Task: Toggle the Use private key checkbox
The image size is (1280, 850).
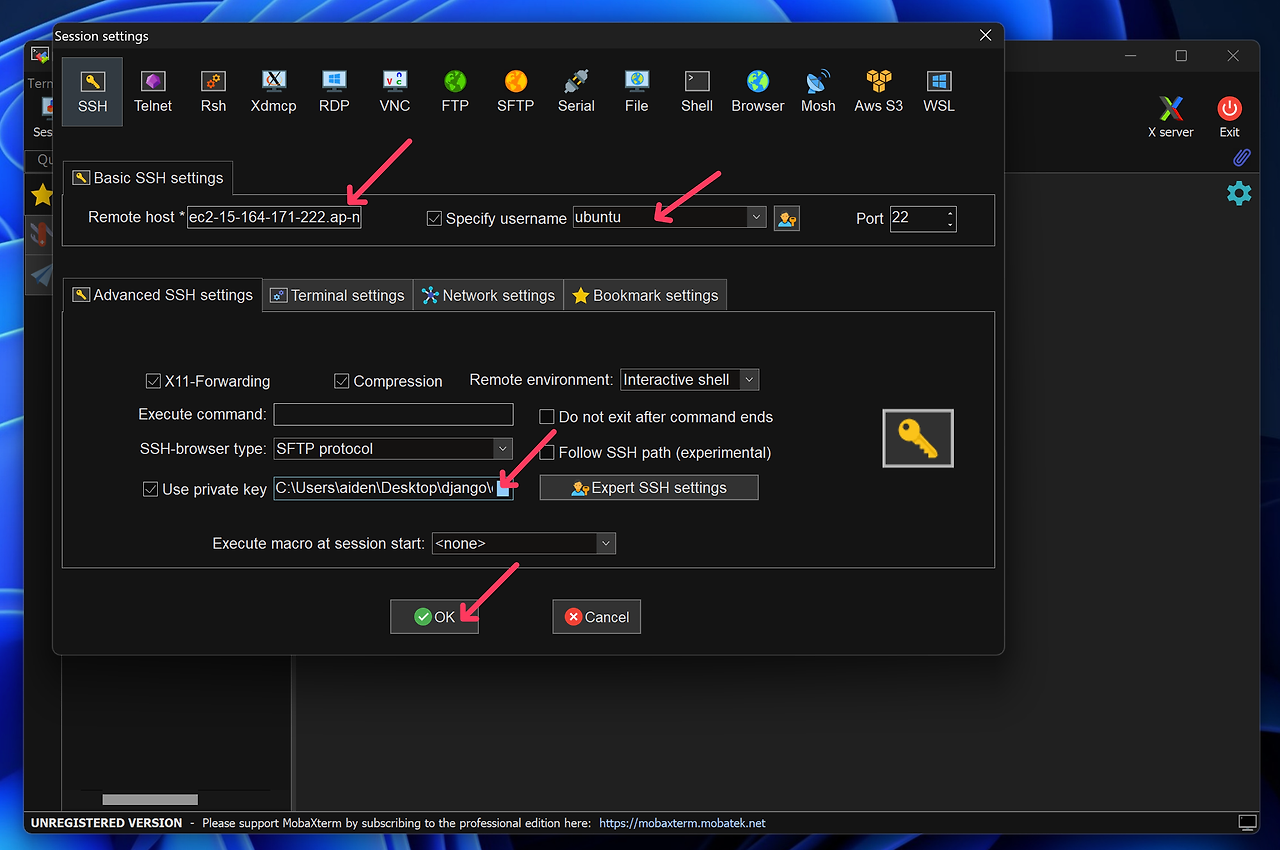Action: pyautogui.click(x=151, y=489)
